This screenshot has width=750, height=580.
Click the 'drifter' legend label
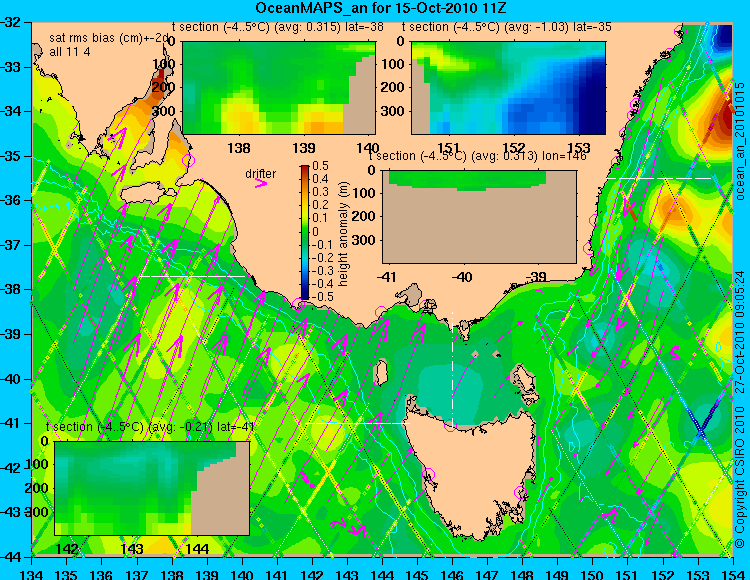tap(261, 174)
